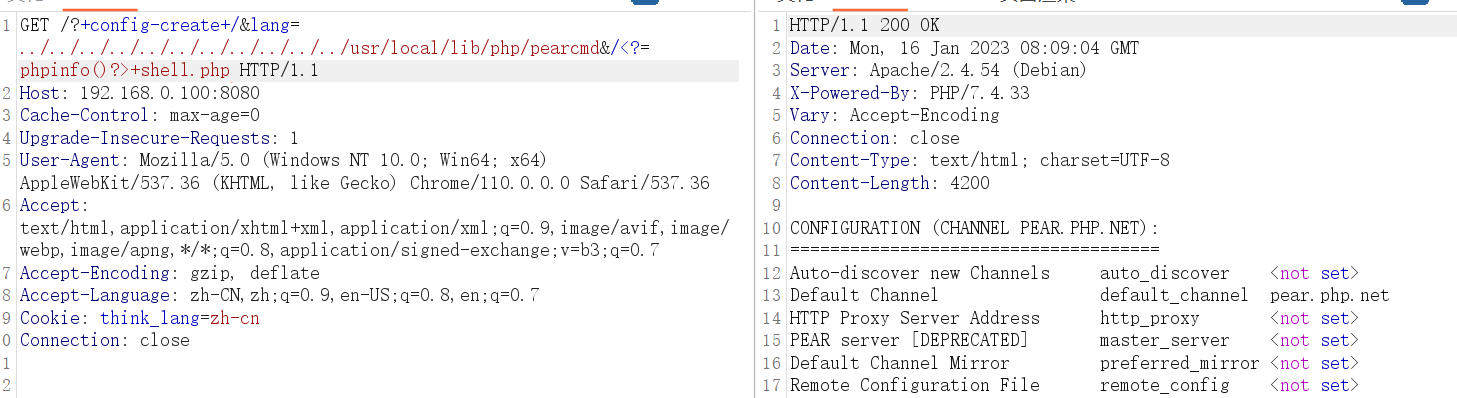Click the Date: Mon, 16 Jan 2023 header
The width and height of the screenshot is (1457, 398).
tap(964, 48)
